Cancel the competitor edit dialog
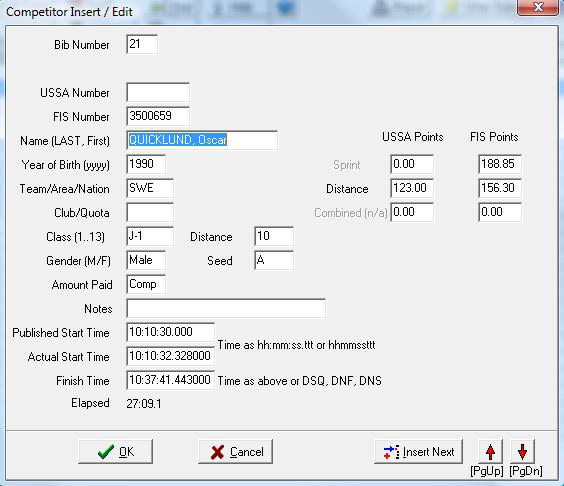 236,451
